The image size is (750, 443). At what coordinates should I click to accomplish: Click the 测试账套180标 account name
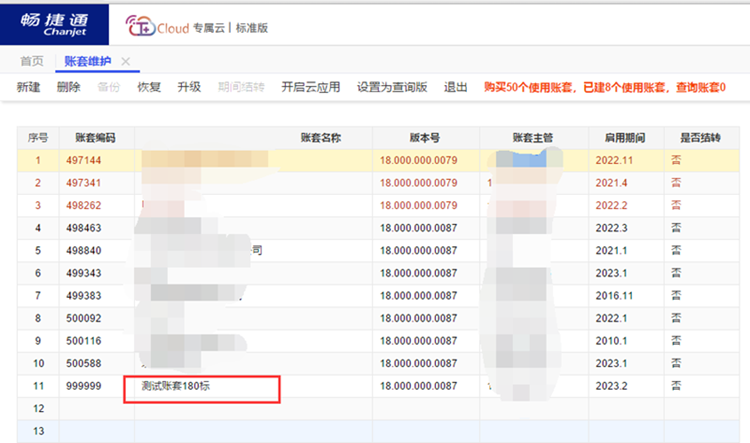tap(176, 386)
